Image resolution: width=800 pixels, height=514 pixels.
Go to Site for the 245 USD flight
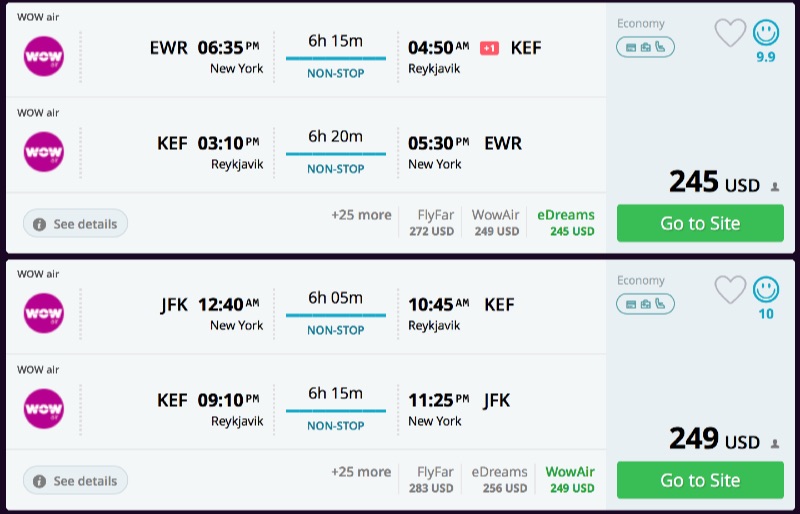point(700,223)
